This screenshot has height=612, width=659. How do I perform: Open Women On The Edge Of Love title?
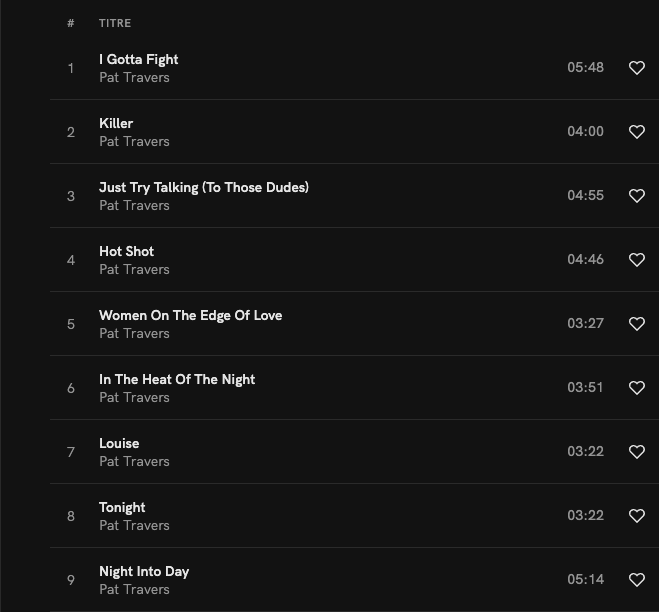190,315
